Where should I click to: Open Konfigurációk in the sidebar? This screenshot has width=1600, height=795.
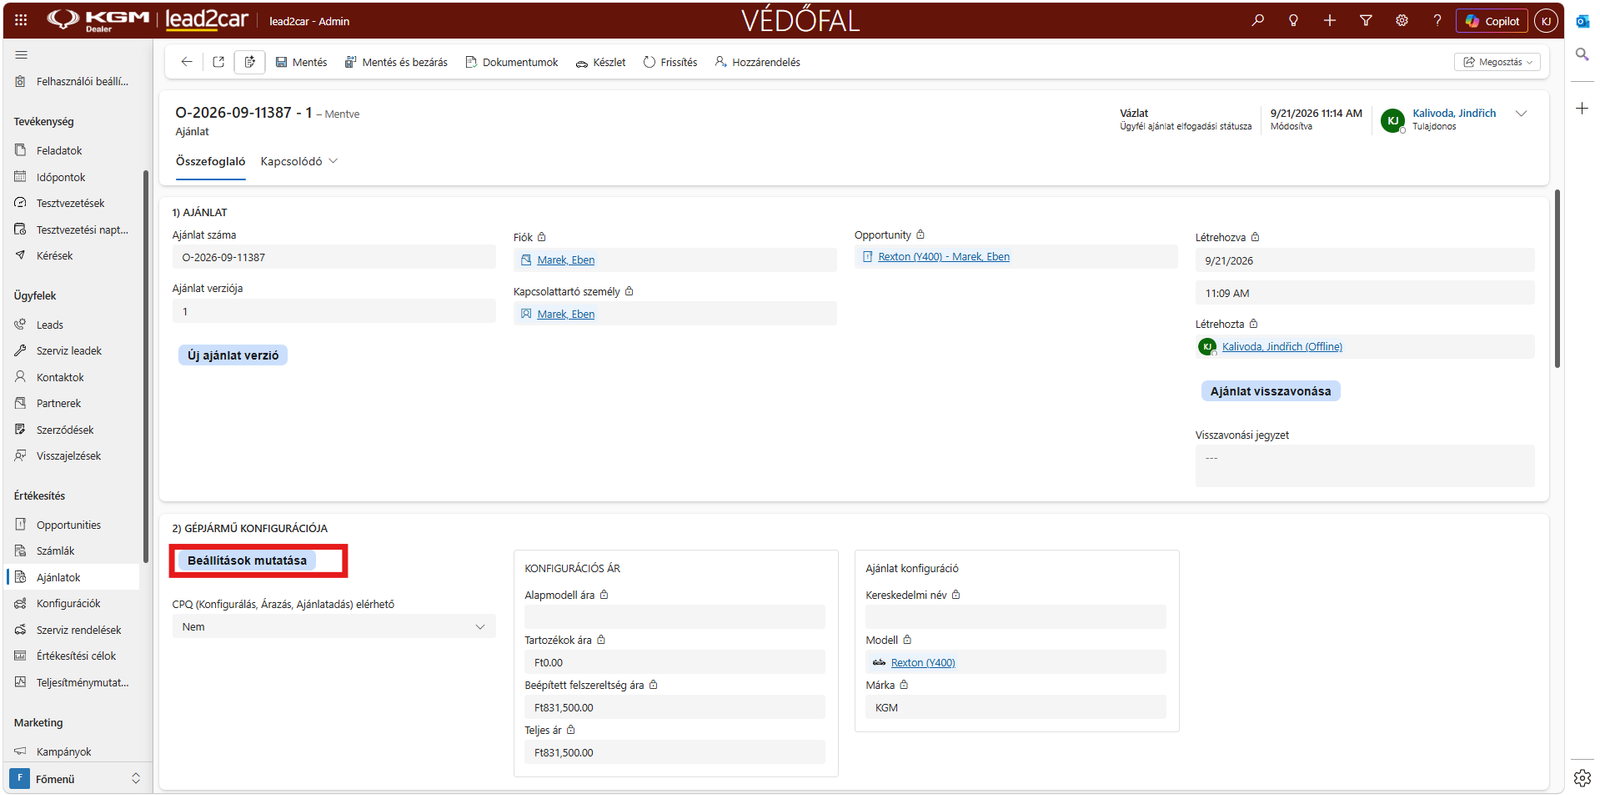(68, 604)
